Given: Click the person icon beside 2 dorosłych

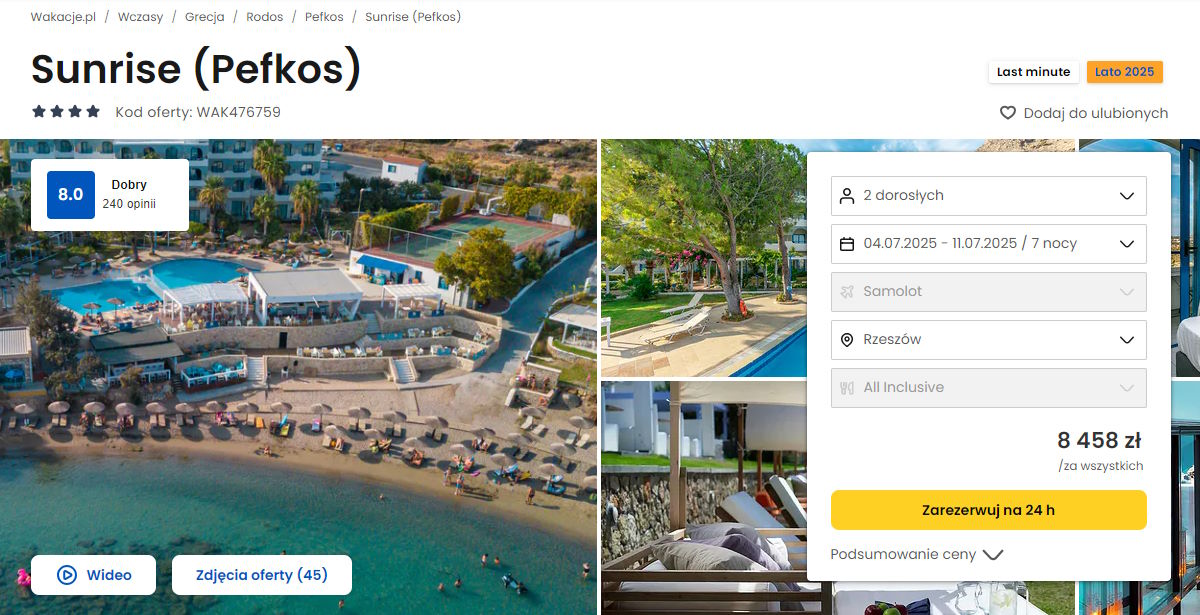Looking at the screenshot, I should (847, 195).
